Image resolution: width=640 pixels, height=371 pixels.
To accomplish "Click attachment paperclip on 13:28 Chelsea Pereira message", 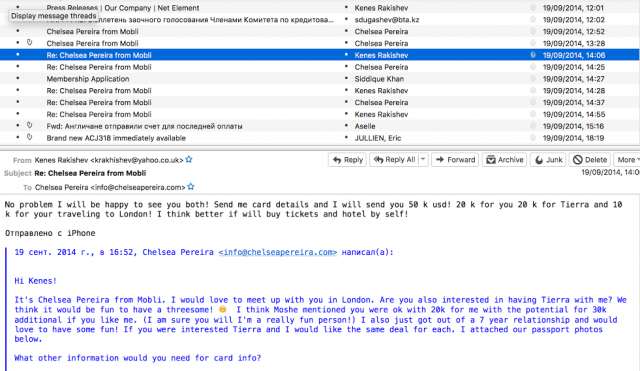I will 29,42.
